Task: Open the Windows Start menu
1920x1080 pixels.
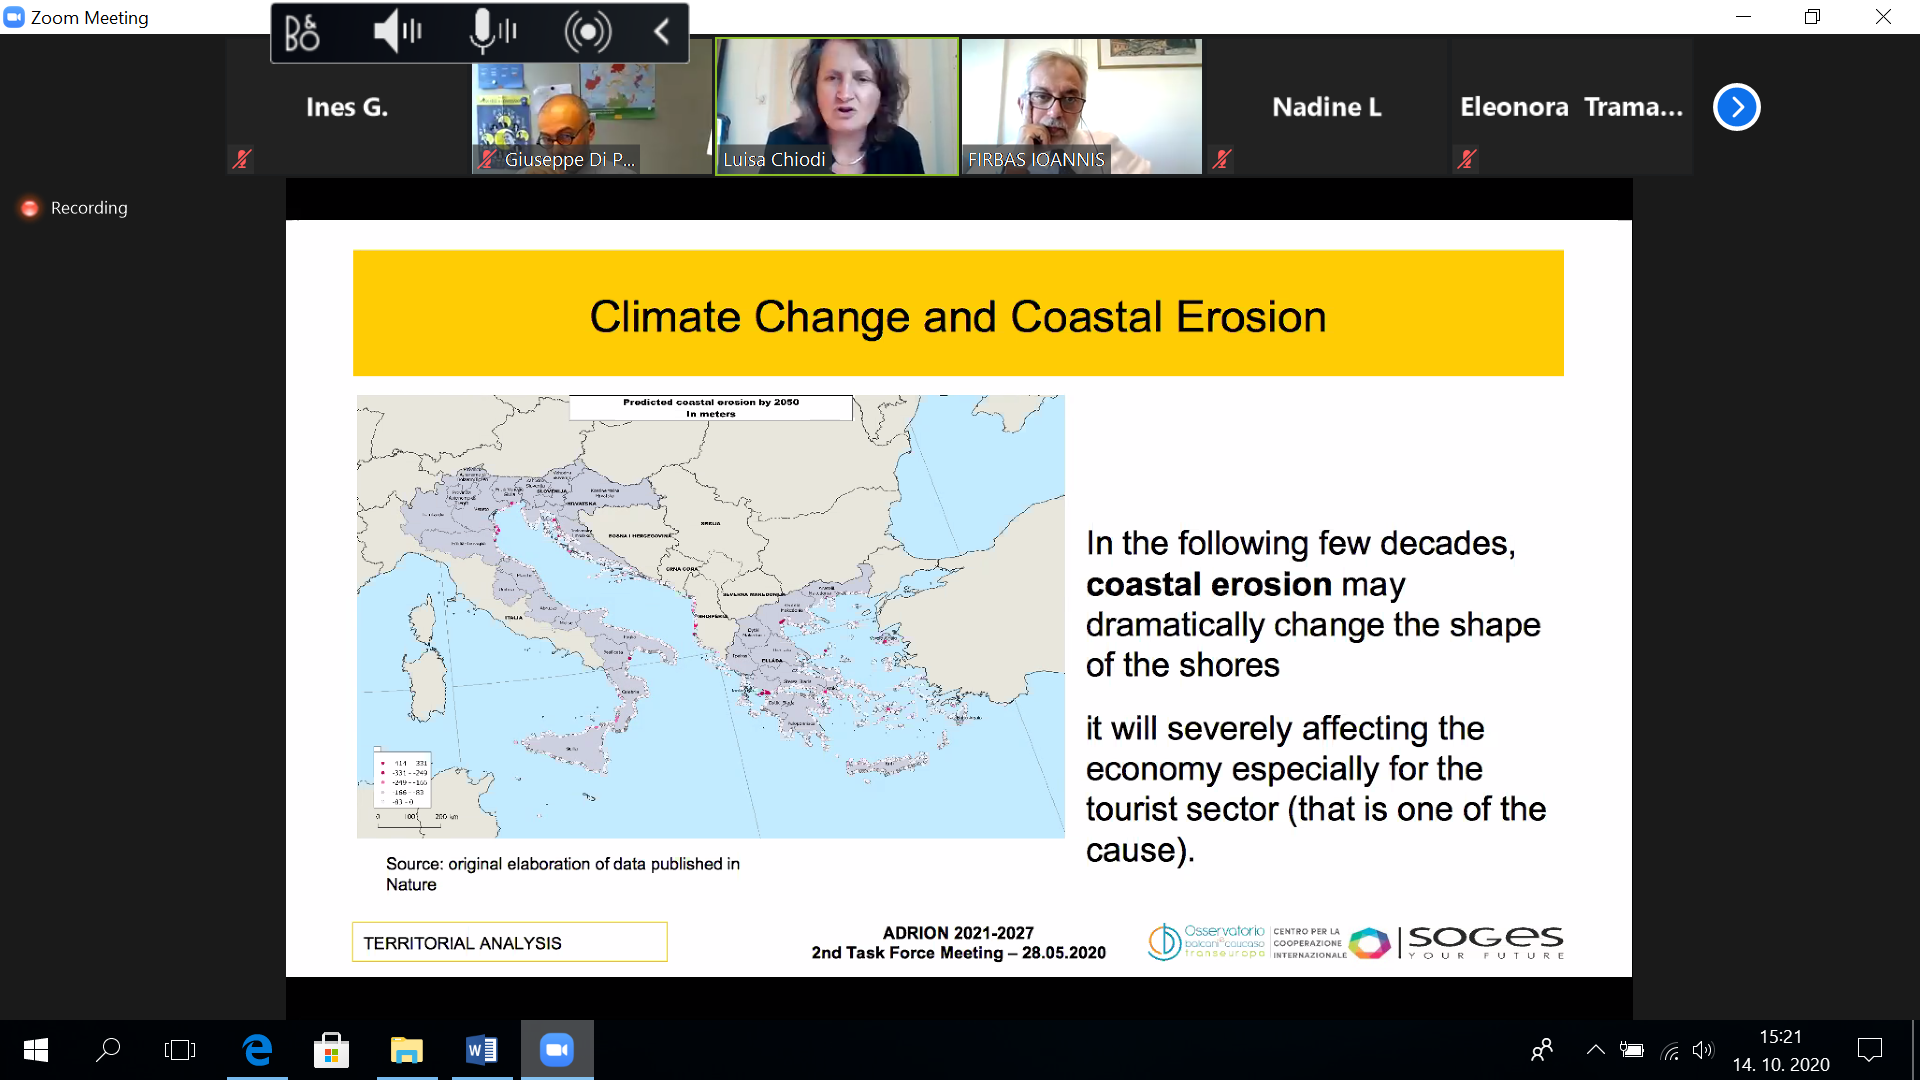Action: (x=36, y=1050)
